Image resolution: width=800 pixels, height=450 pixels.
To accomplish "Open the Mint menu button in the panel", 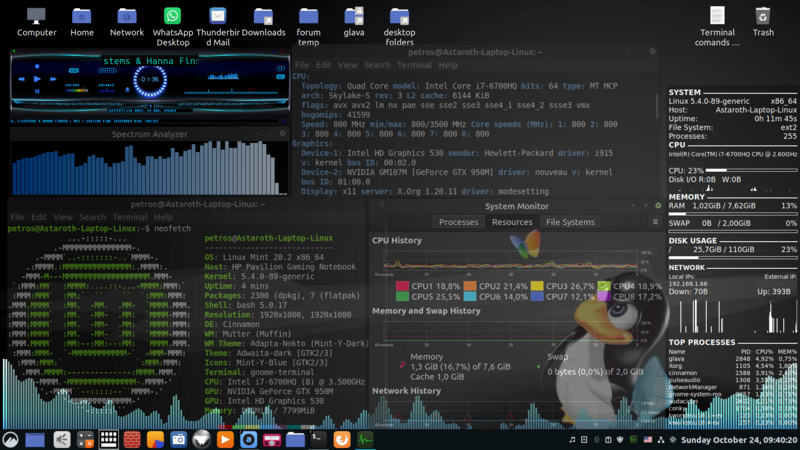I will point(10,439).
